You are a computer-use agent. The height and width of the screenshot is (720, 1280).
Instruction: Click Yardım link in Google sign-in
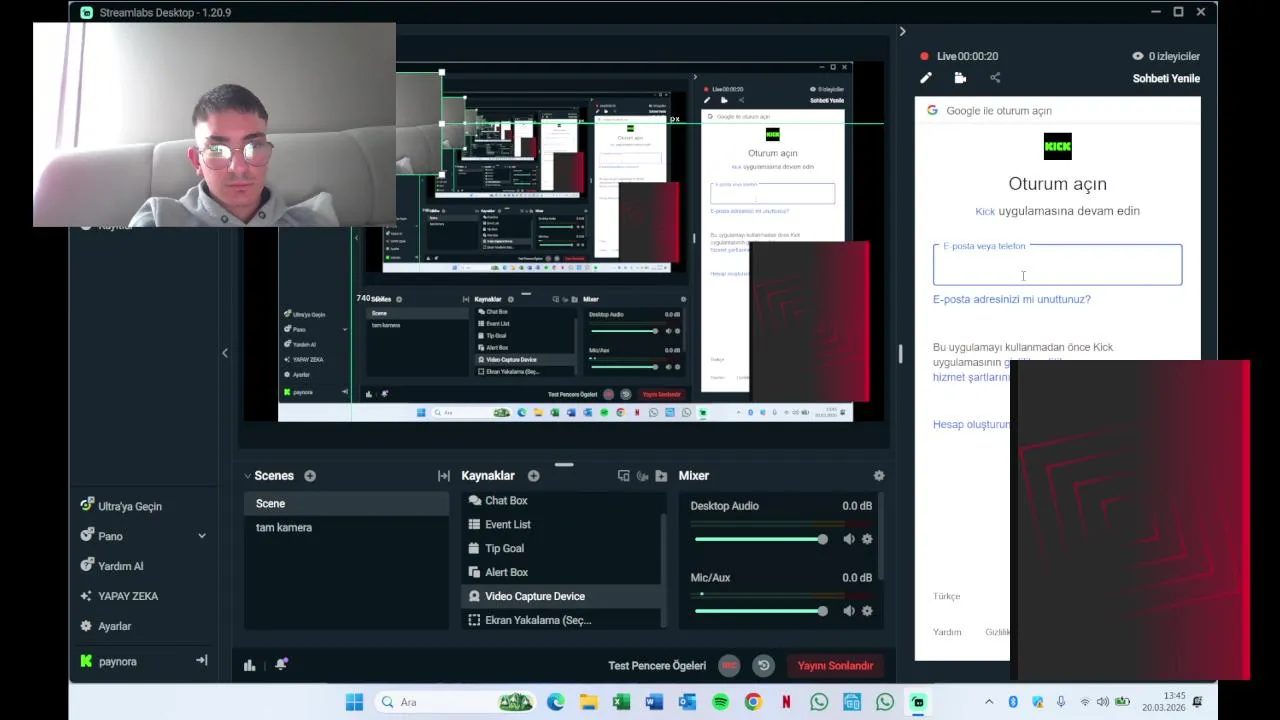(x=947, y=632)
